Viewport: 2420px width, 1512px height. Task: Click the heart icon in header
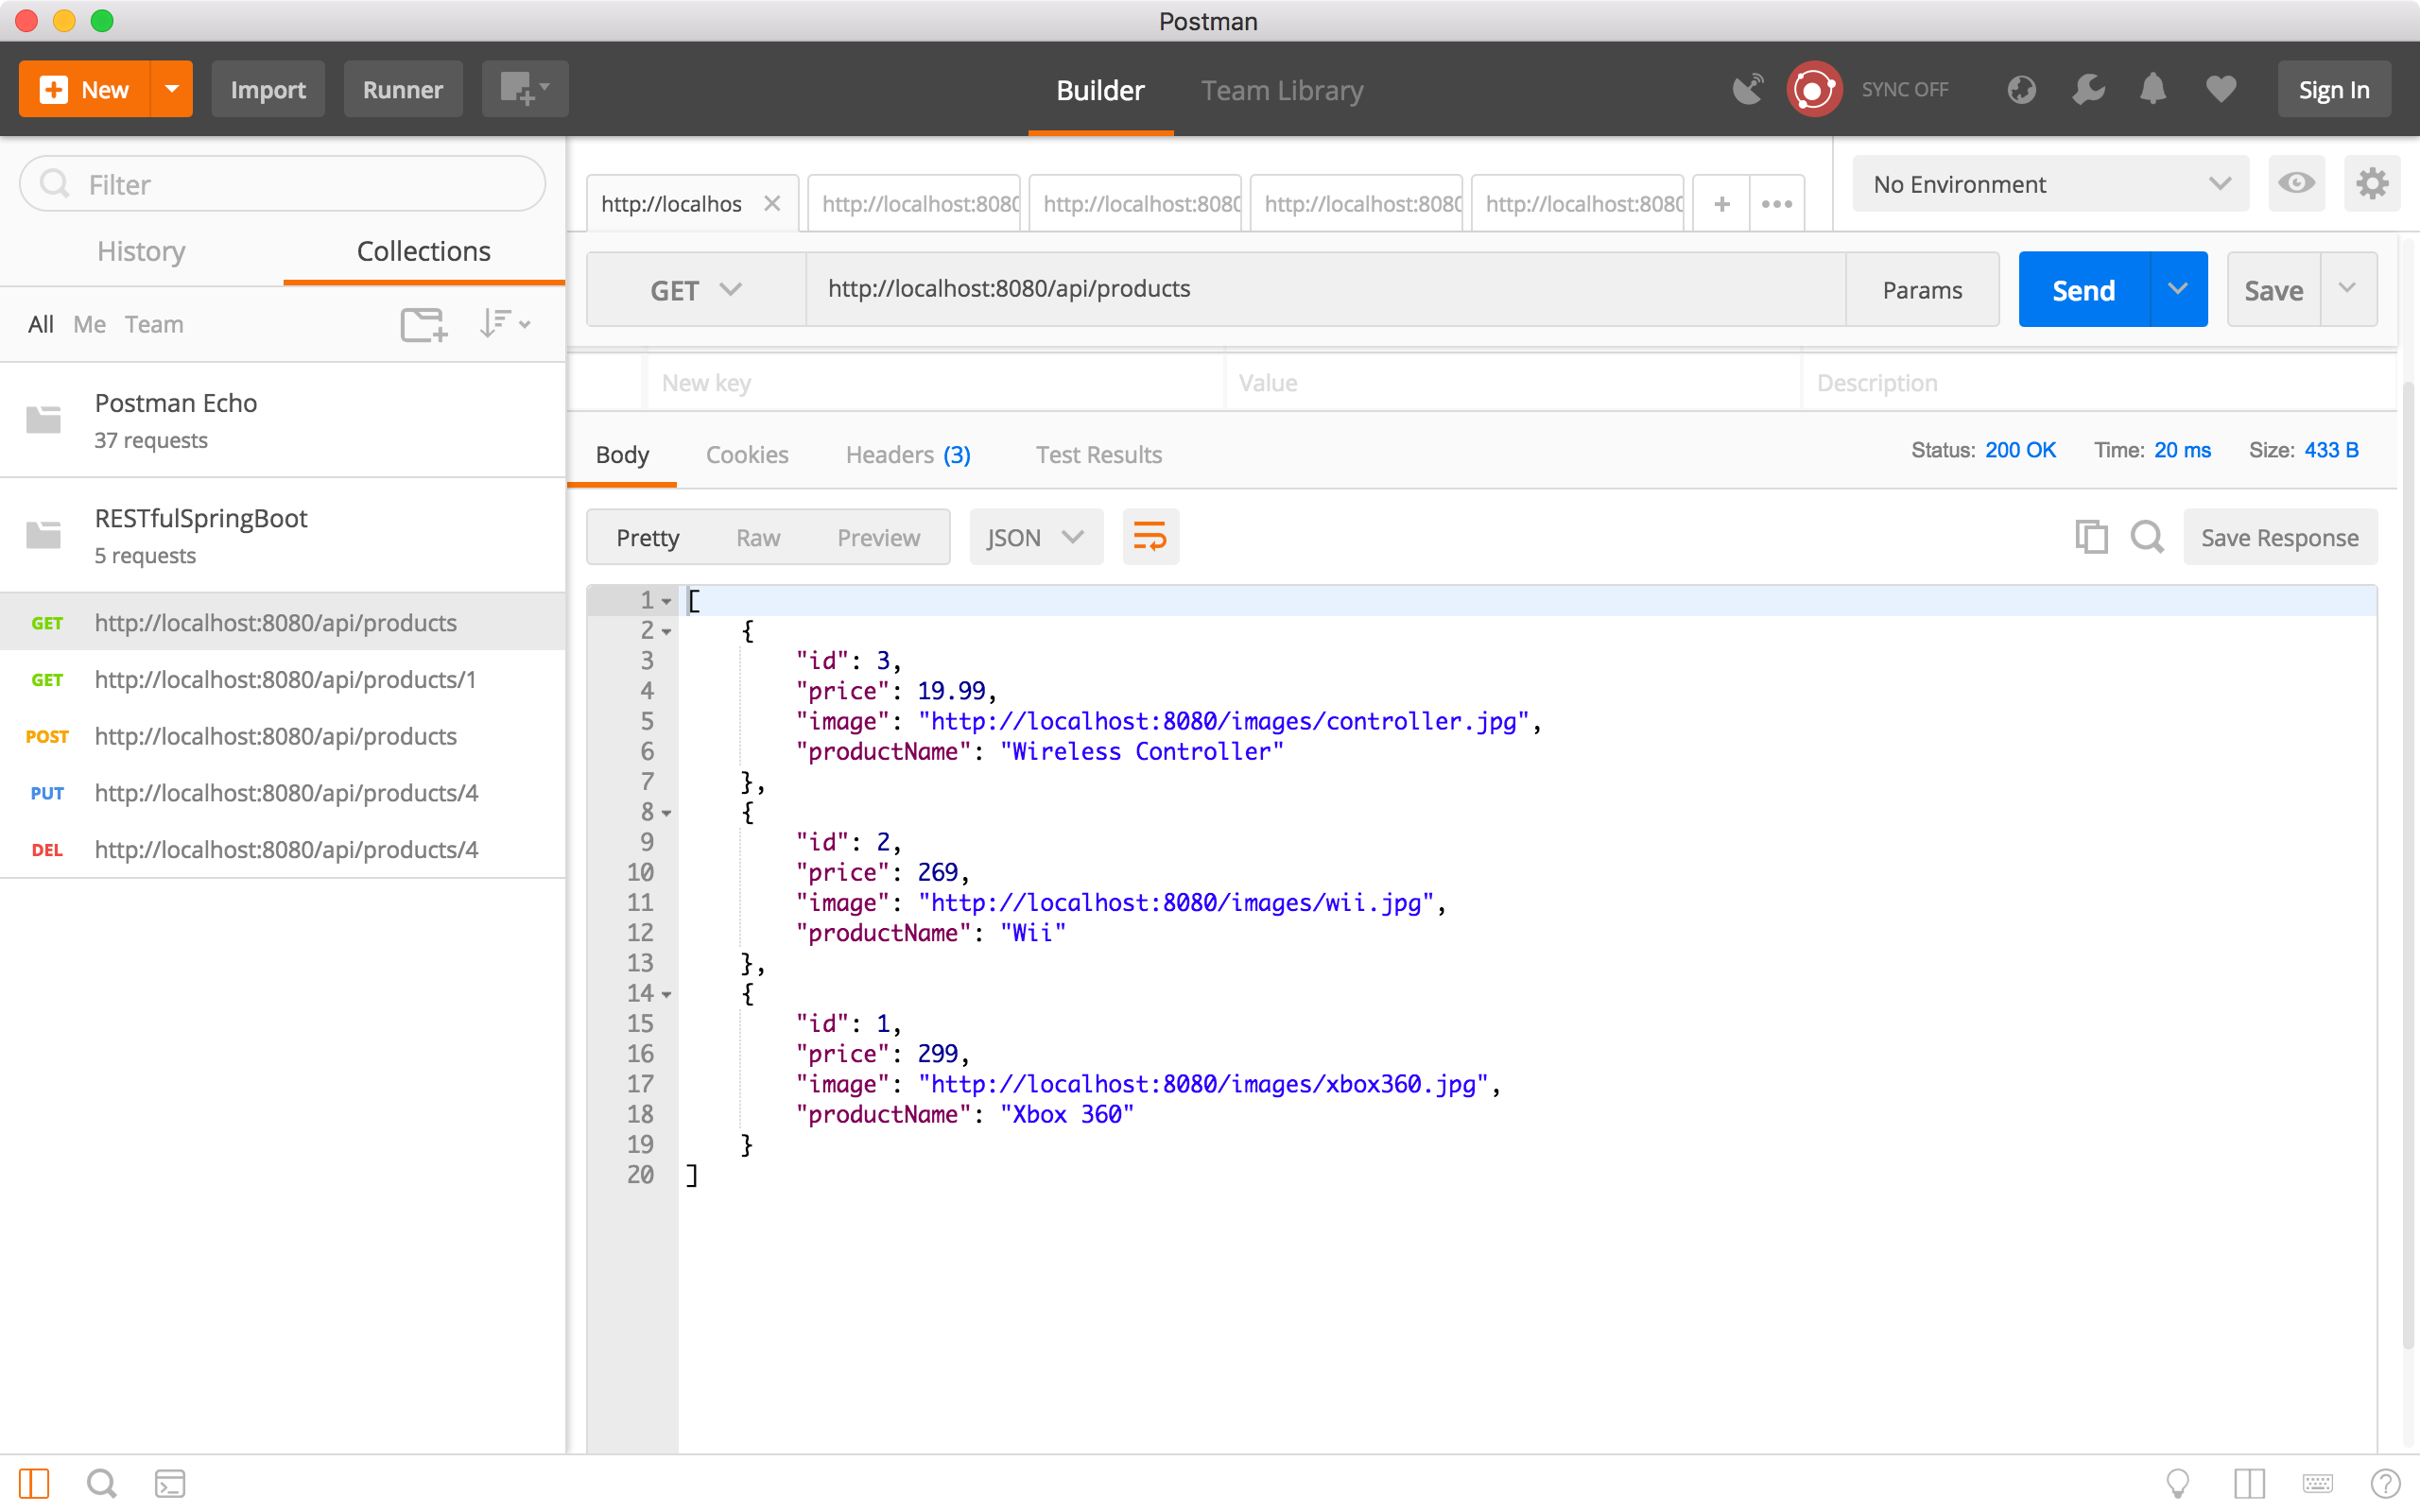click(x=2221, y=89)
